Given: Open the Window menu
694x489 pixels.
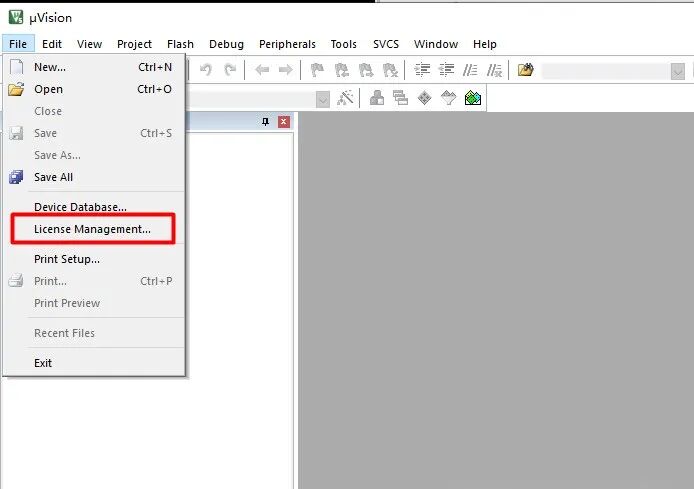Looking at the screenshot, I should (x=436, y=44).
